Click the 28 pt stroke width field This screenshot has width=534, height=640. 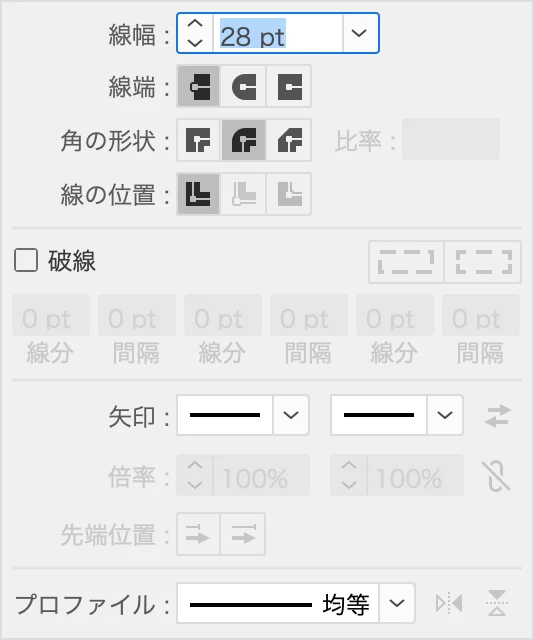click(x=278, y=33)
